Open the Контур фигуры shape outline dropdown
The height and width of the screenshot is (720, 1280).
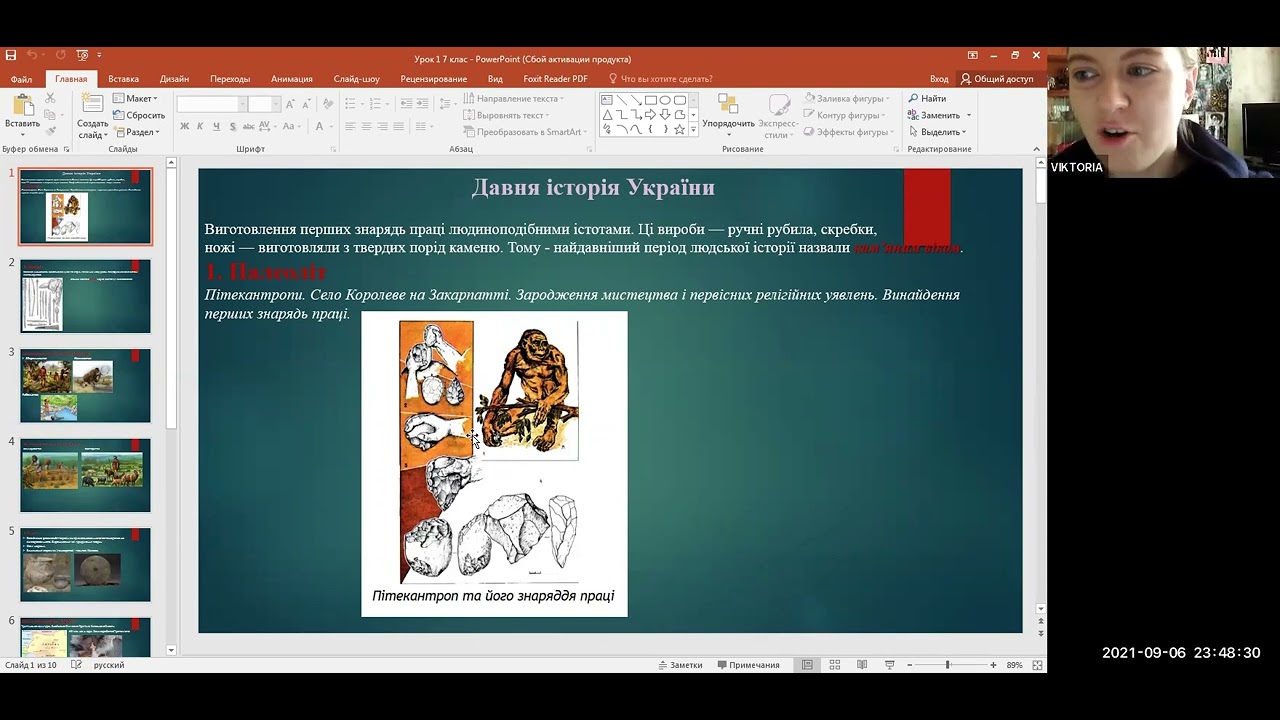click(x=845, y=115)
